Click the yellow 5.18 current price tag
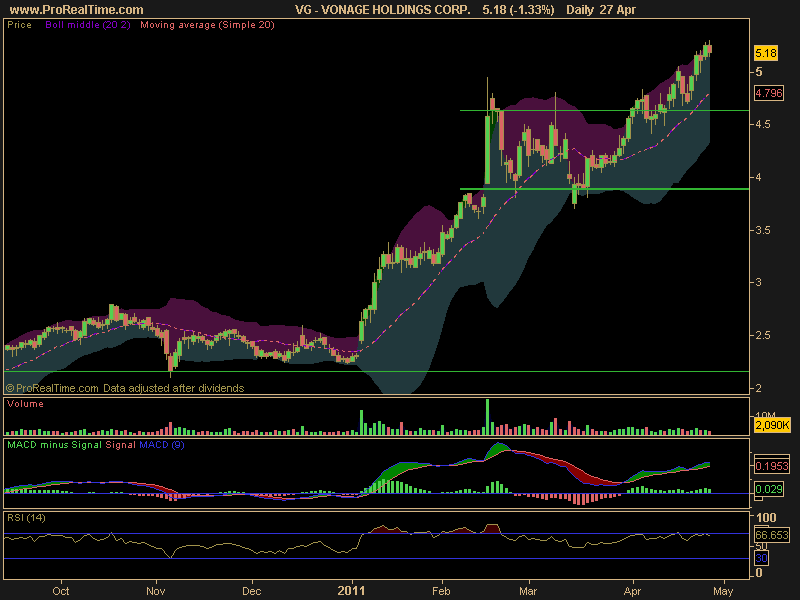Image resolution: width=800 pixels, height=600 pixels. [766, 53]
